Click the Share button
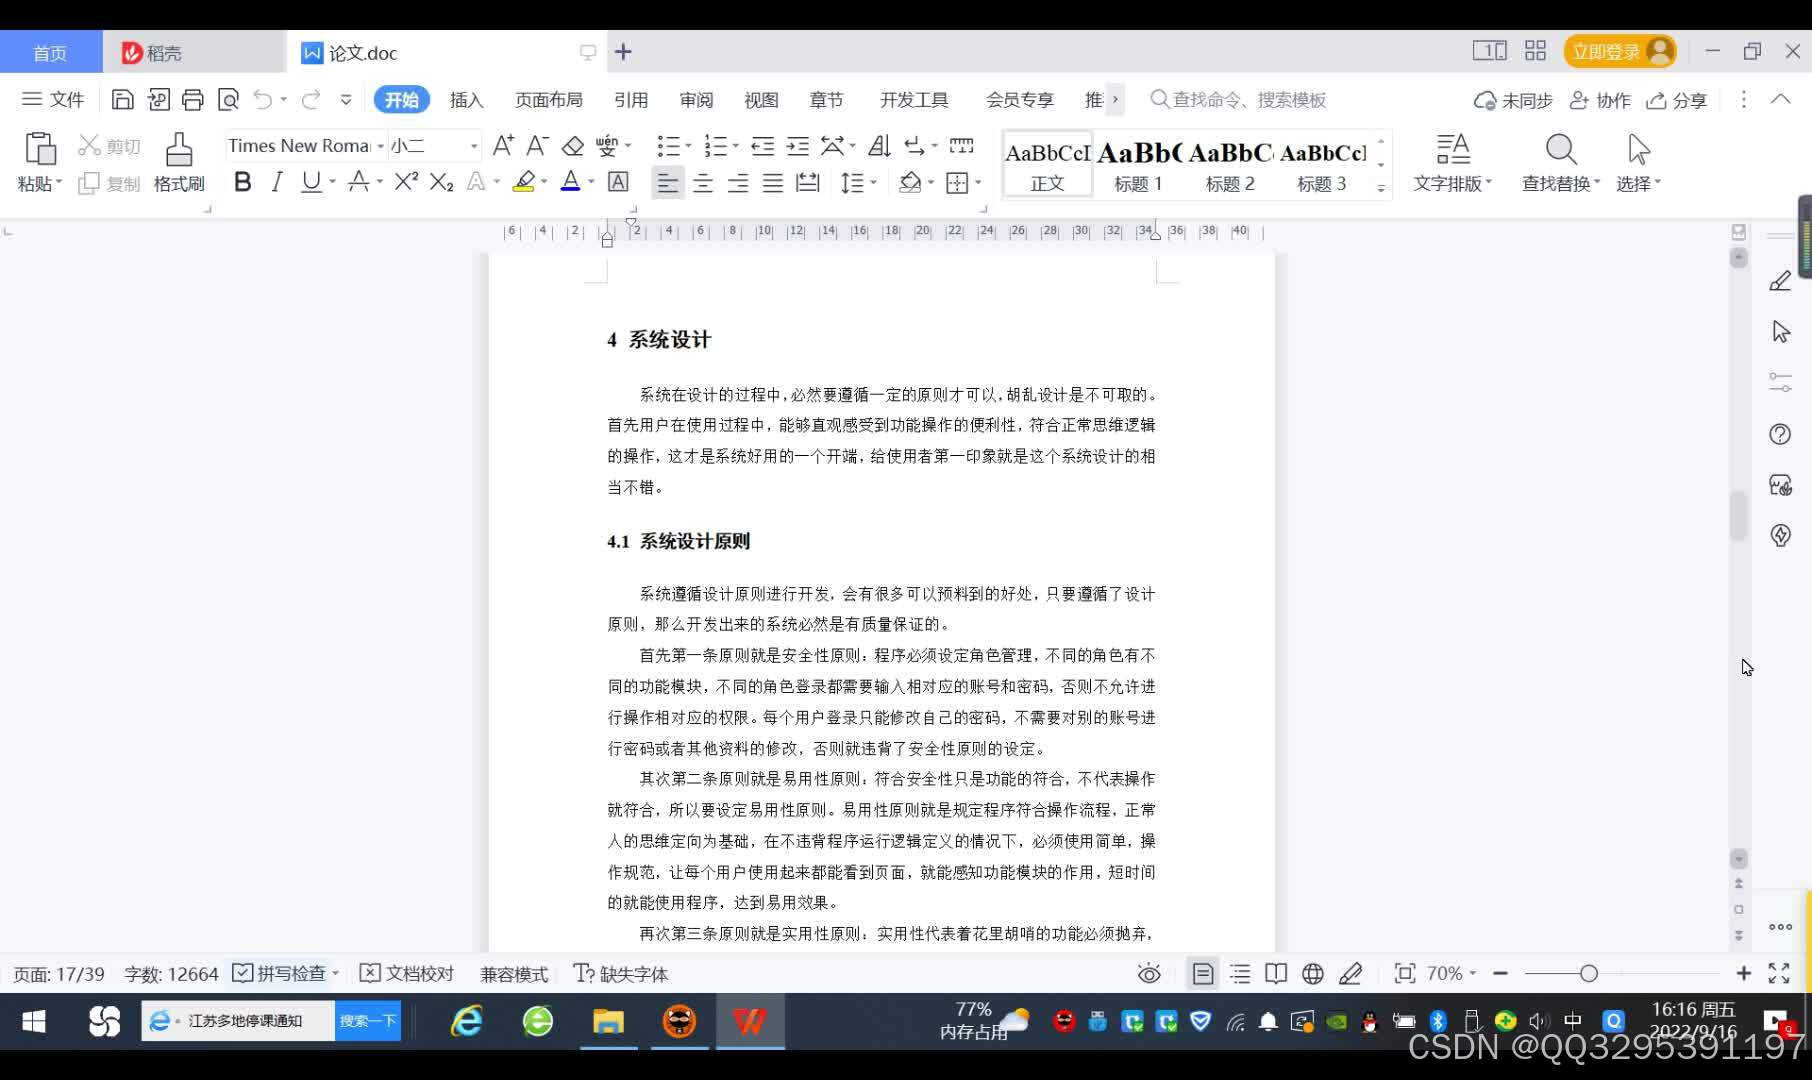 pyautogui.click(x=1677, y=100)
